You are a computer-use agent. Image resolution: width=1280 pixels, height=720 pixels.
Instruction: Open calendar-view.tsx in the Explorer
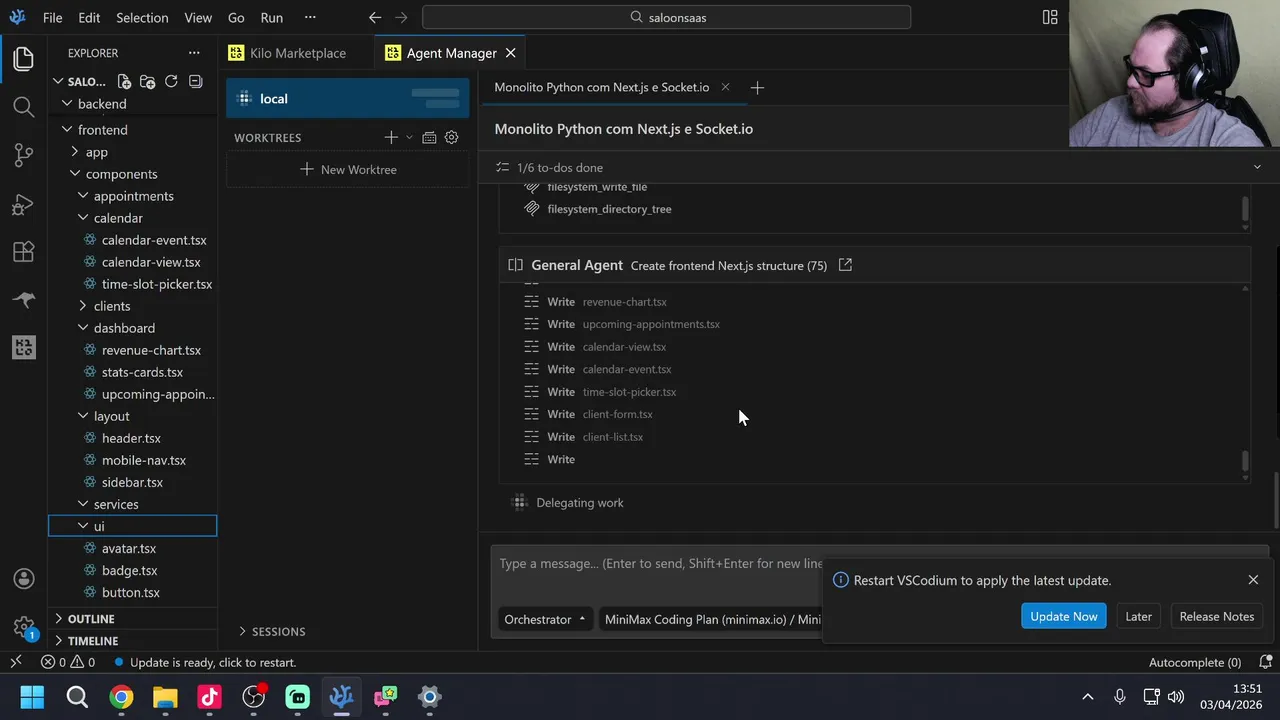click(151, 262)
